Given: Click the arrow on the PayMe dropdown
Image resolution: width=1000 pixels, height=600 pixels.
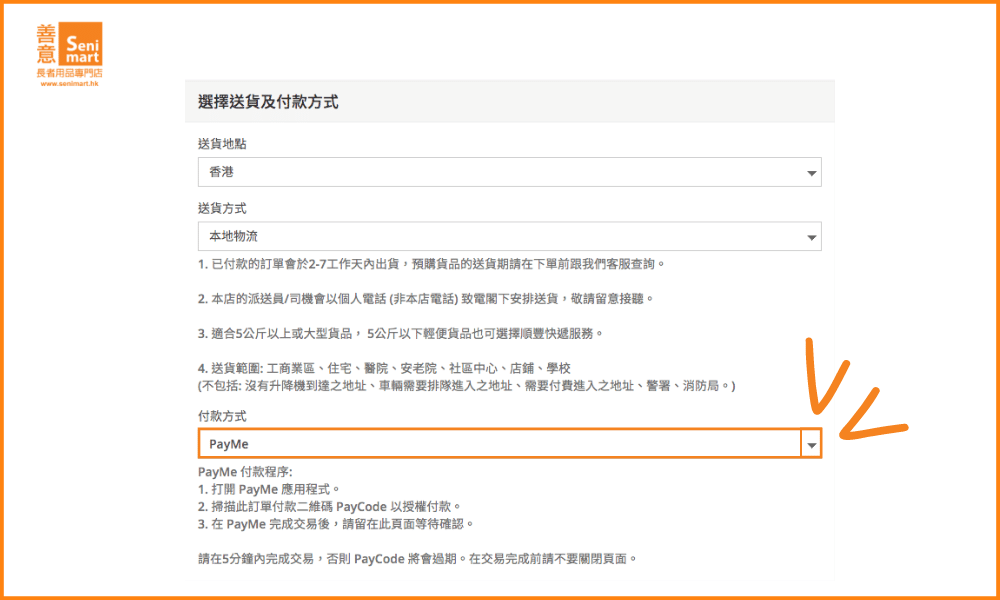Looking at the screenshot, I should tap(812, 445).
